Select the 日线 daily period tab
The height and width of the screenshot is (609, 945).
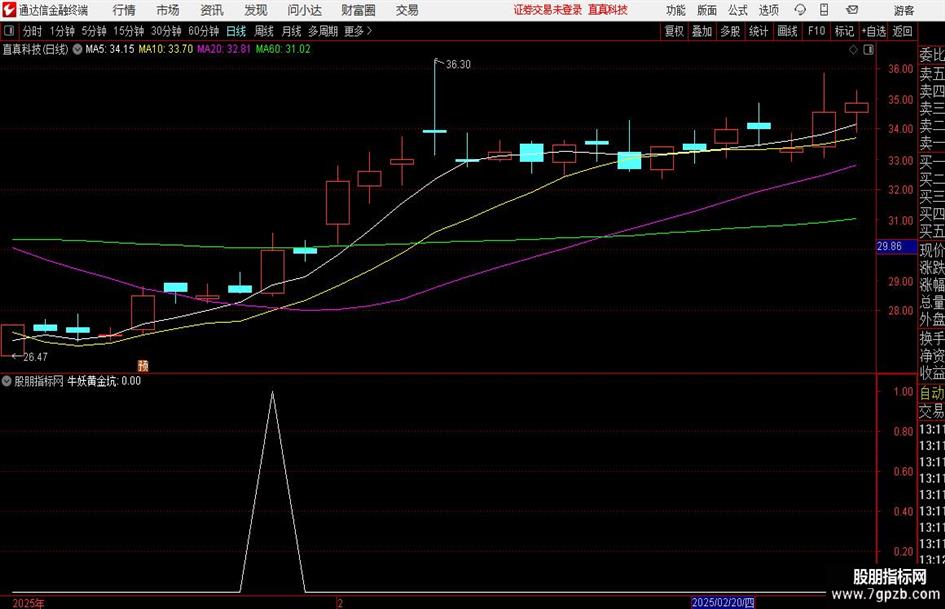point(236,31)
